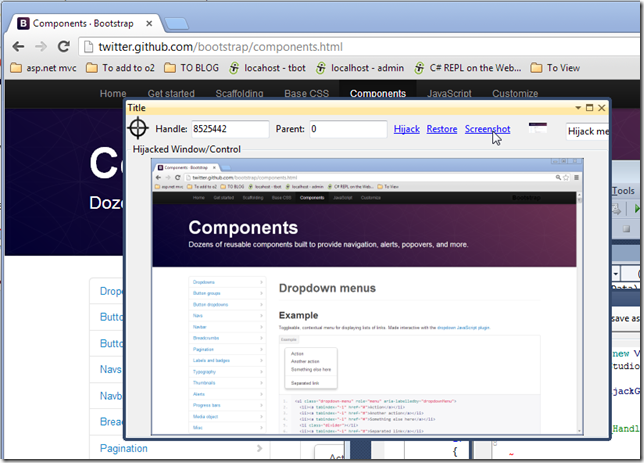
Task: Click the browser back arrow
Action: pos(16,46)
